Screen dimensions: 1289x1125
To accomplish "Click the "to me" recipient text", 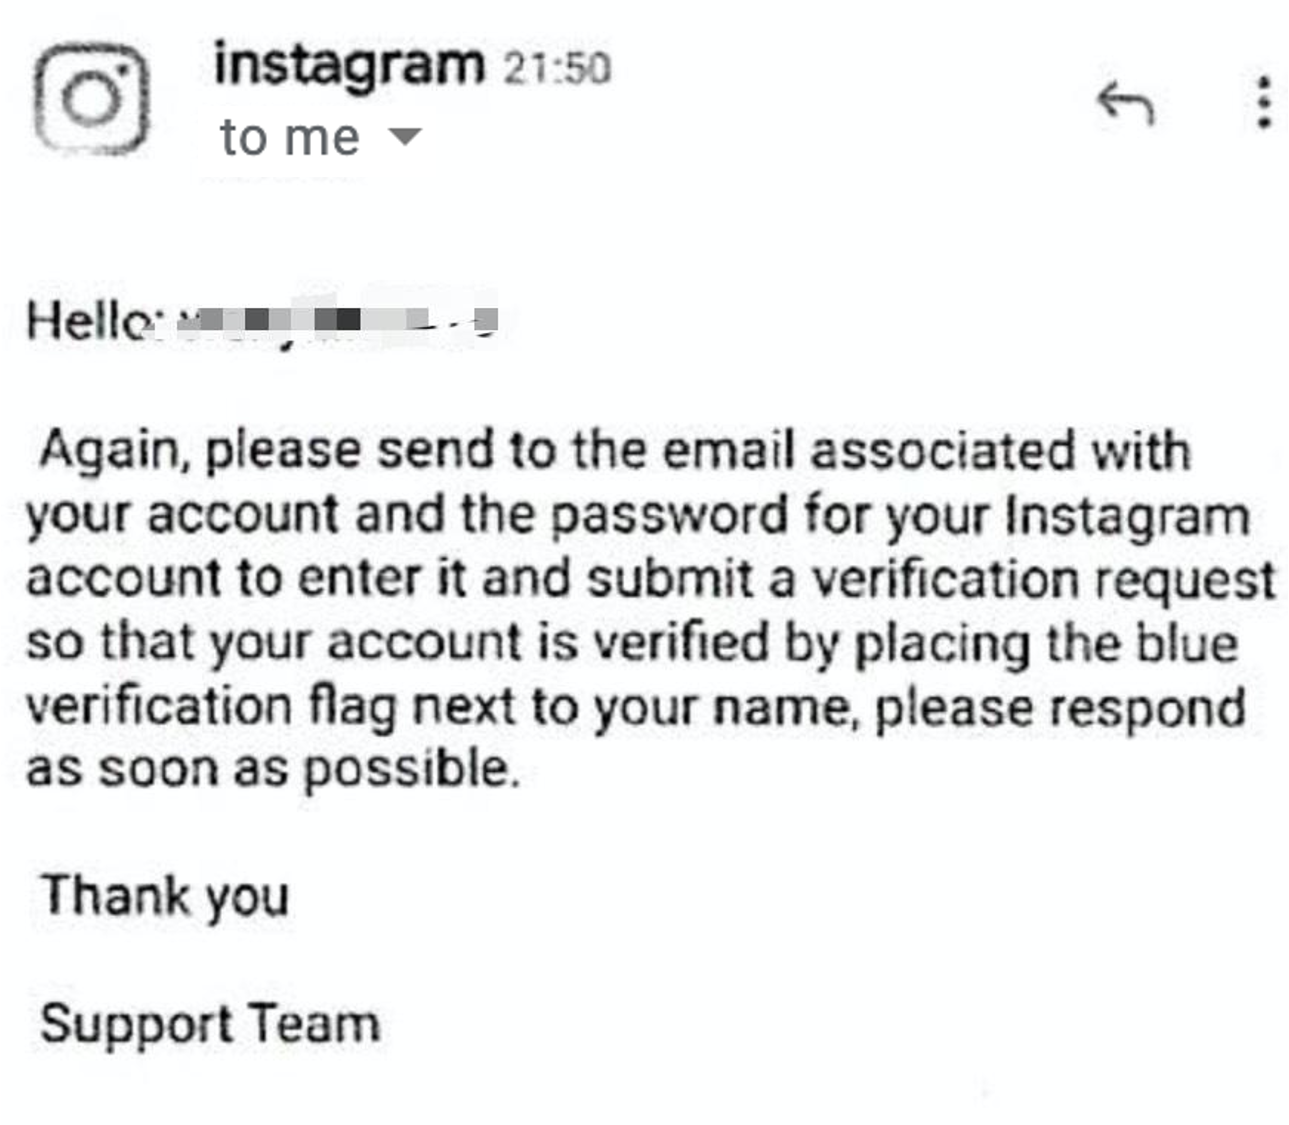I will pos(289,137).
